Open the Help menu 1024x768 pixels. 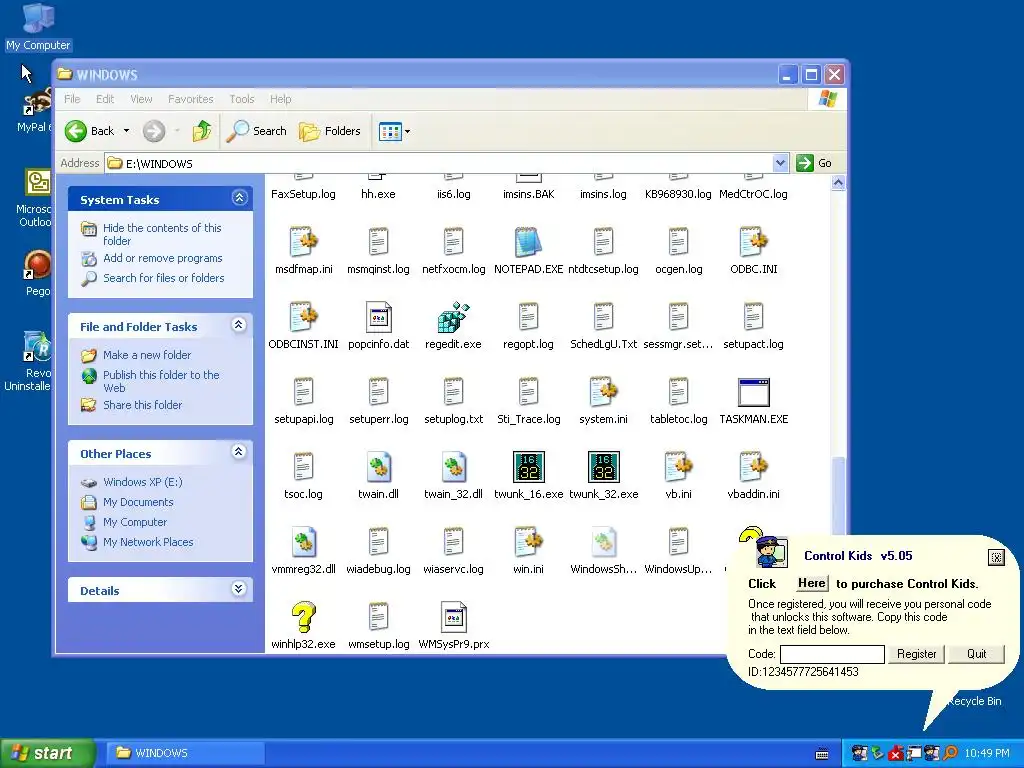pyautogui.click(x=280, y=99)
